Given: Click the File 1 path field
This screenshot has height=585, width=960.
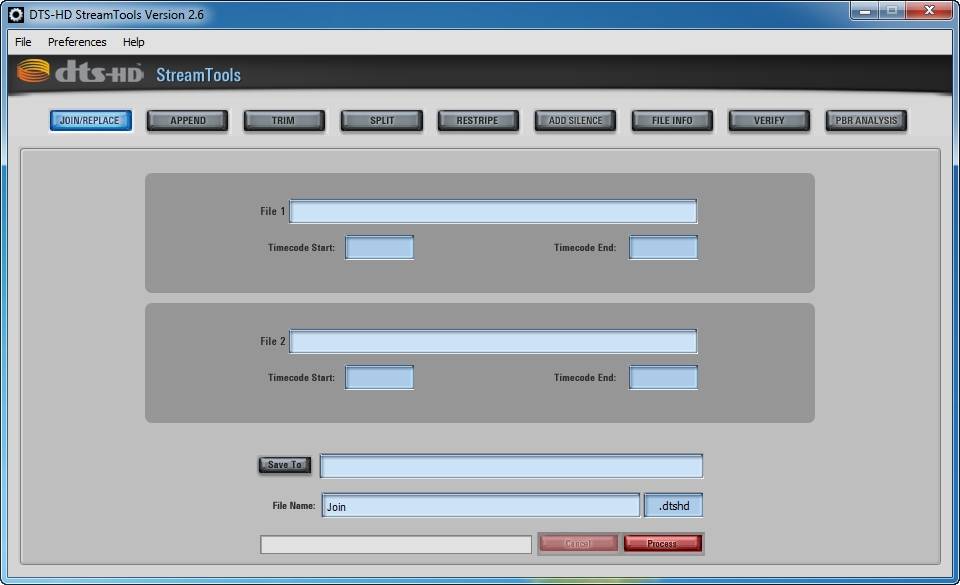Looking at the screenshot, I should point(493,211).
